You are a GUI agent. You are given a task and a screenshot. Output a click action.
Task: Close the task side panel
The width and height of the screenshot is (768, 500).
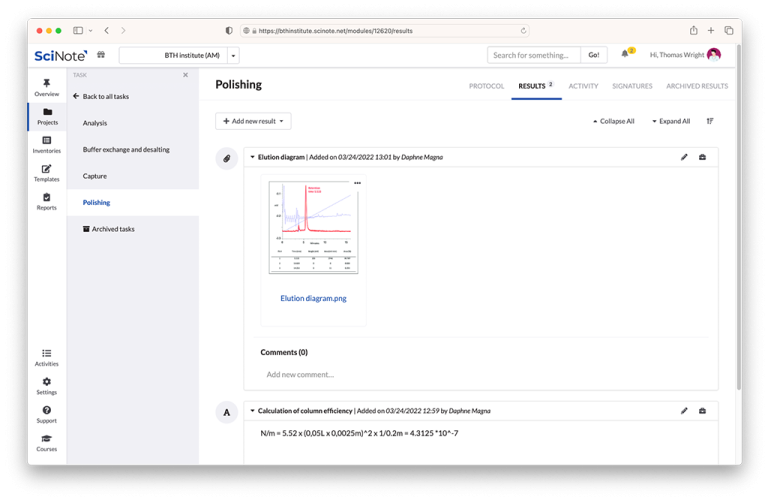point(185,75)
